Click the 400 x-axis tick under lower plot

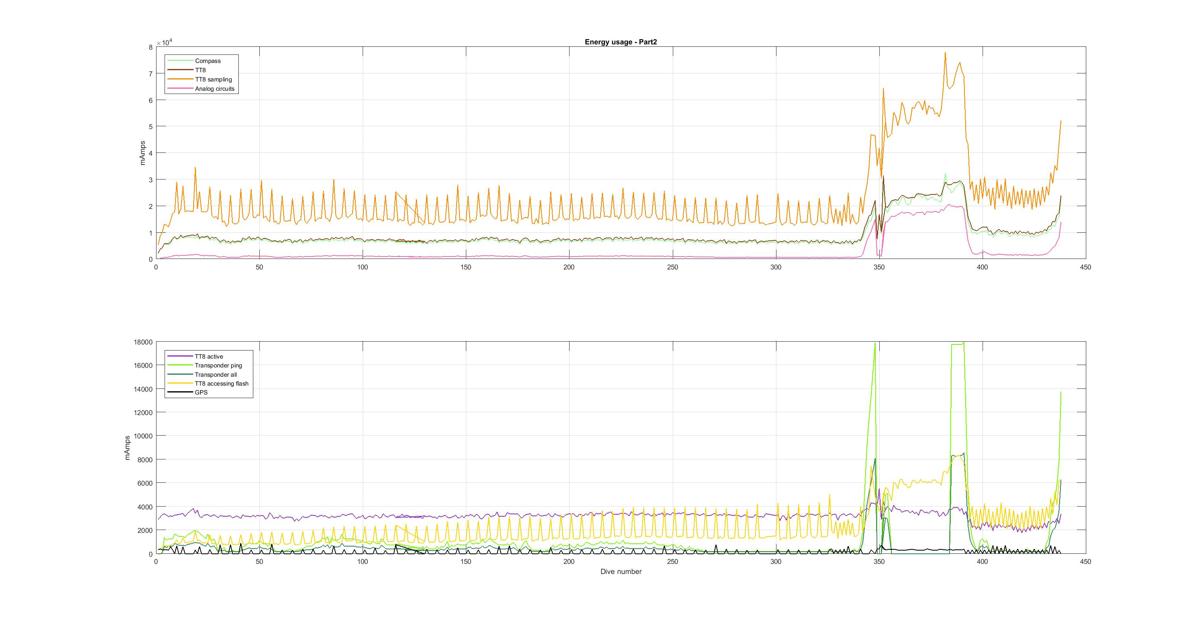[x=982, y=562]
